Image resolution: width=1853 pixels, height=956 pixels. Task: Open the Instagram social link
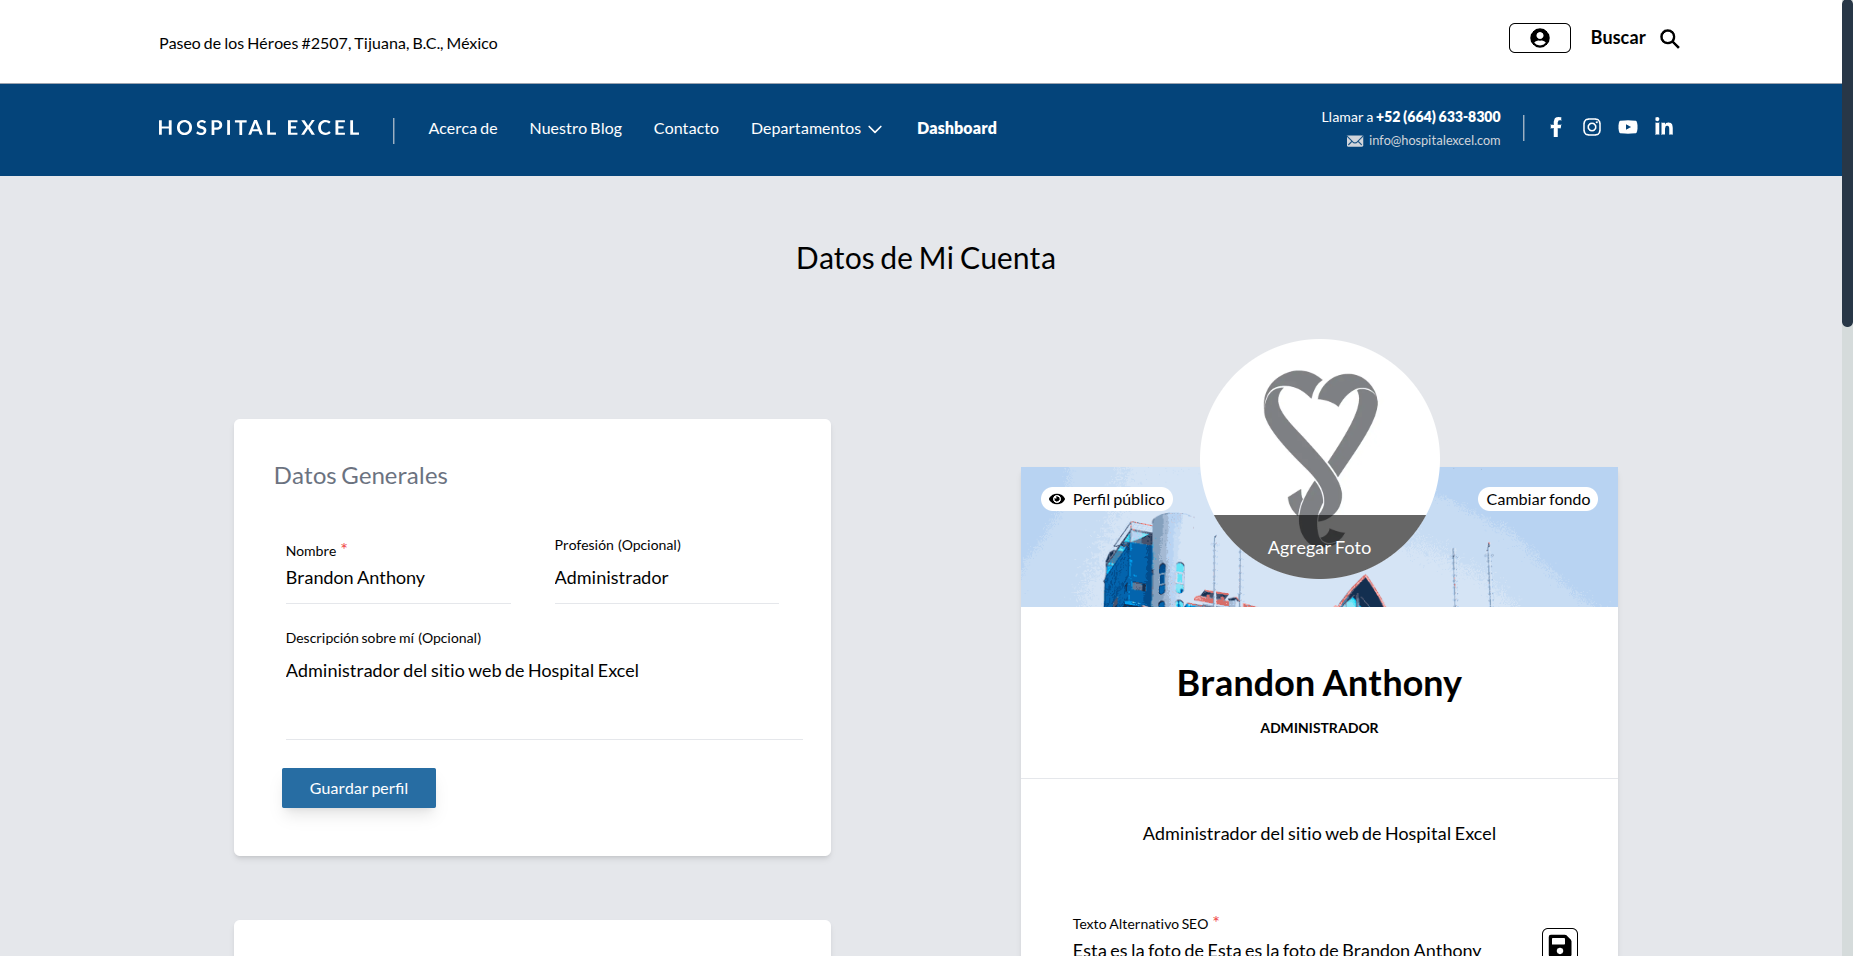(1592, 127)
